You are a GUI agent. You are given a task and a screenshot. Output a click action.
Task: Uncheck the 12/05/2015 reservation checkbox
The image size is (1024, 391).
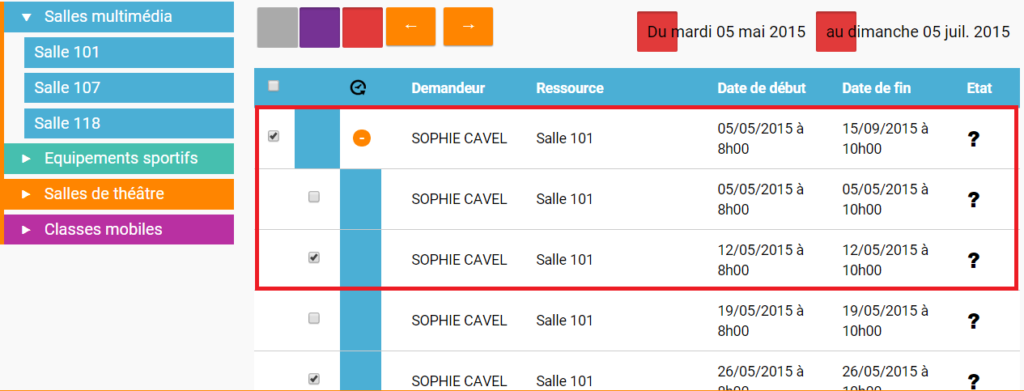(x=314, y=258)
